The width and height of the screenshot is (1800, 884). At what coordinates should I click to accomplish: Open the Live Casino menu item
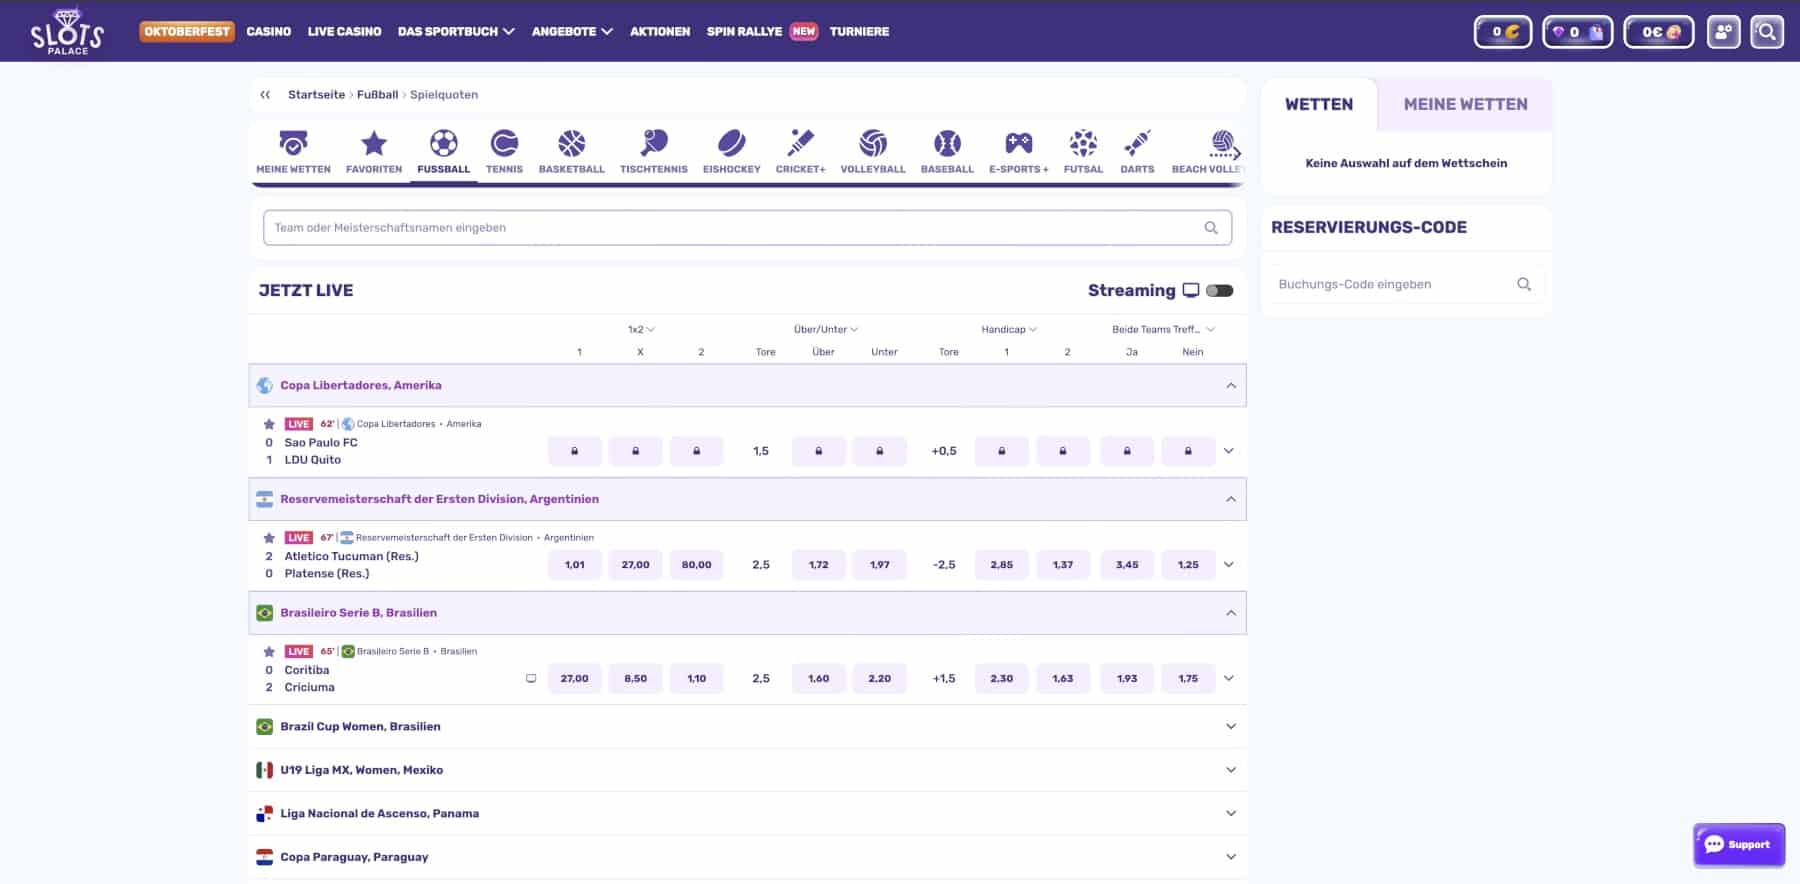coord(344,32)
